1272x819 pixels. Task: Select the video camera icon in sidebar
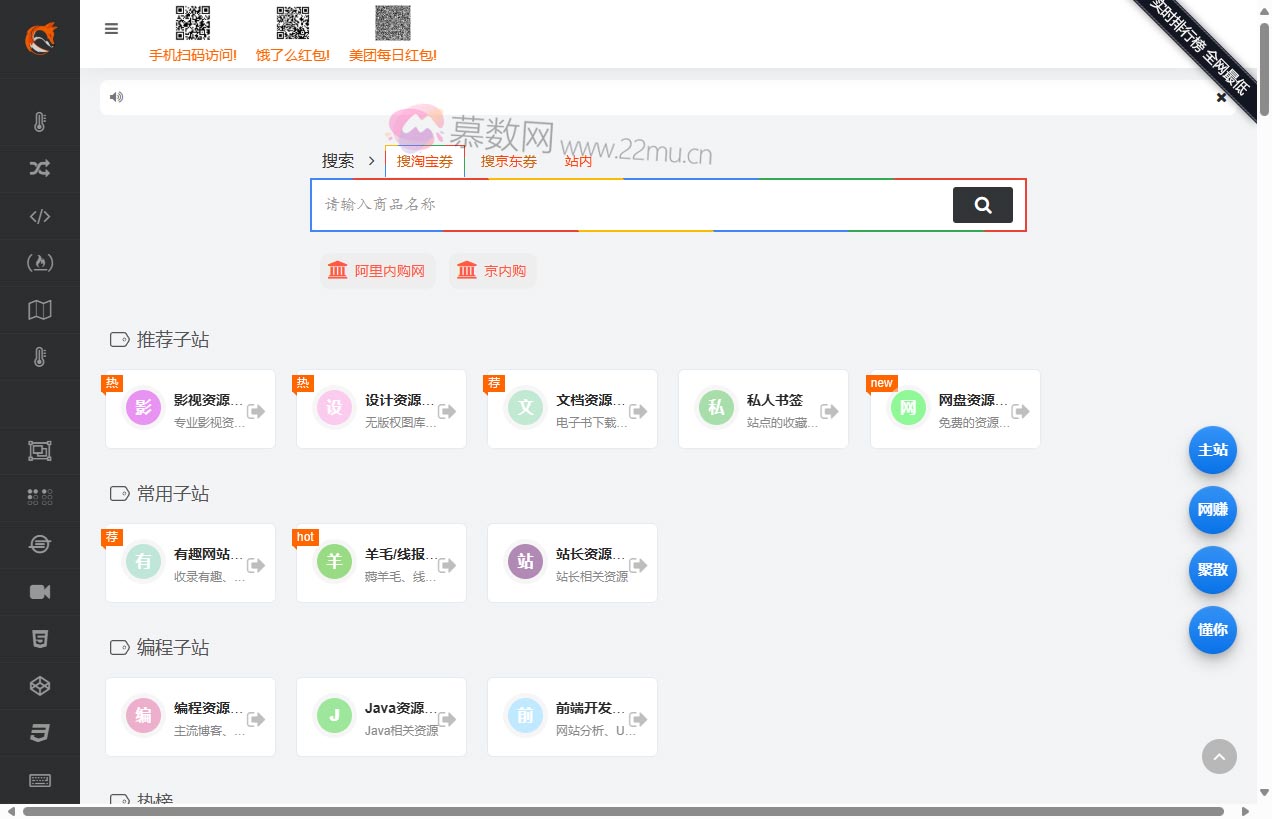point(40,591)
